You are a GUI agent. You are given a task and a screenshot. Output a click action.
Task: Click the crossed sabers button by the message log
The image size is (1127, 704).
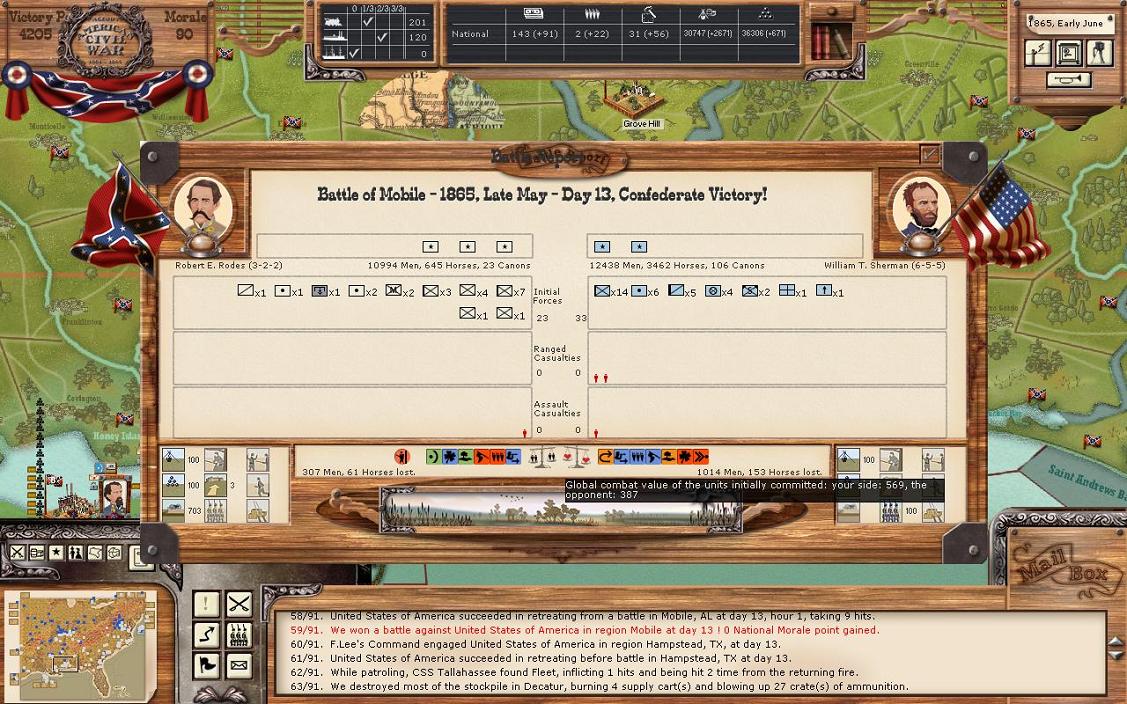[238, 604]
